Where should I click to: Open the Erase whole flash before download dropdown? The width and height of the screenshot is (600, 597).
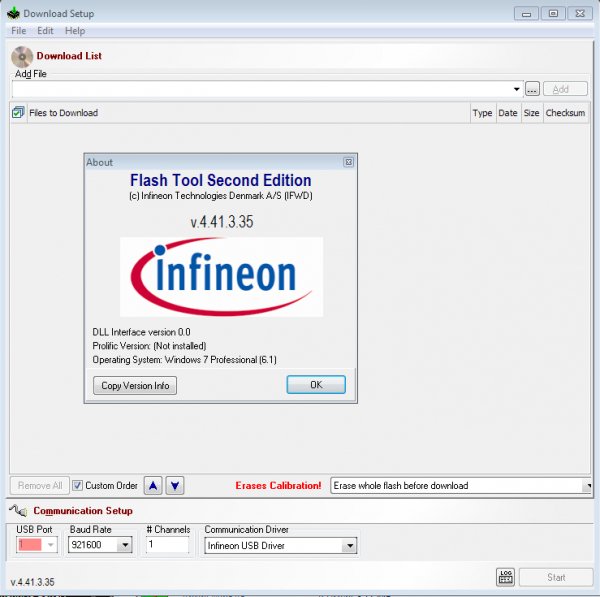461,486
